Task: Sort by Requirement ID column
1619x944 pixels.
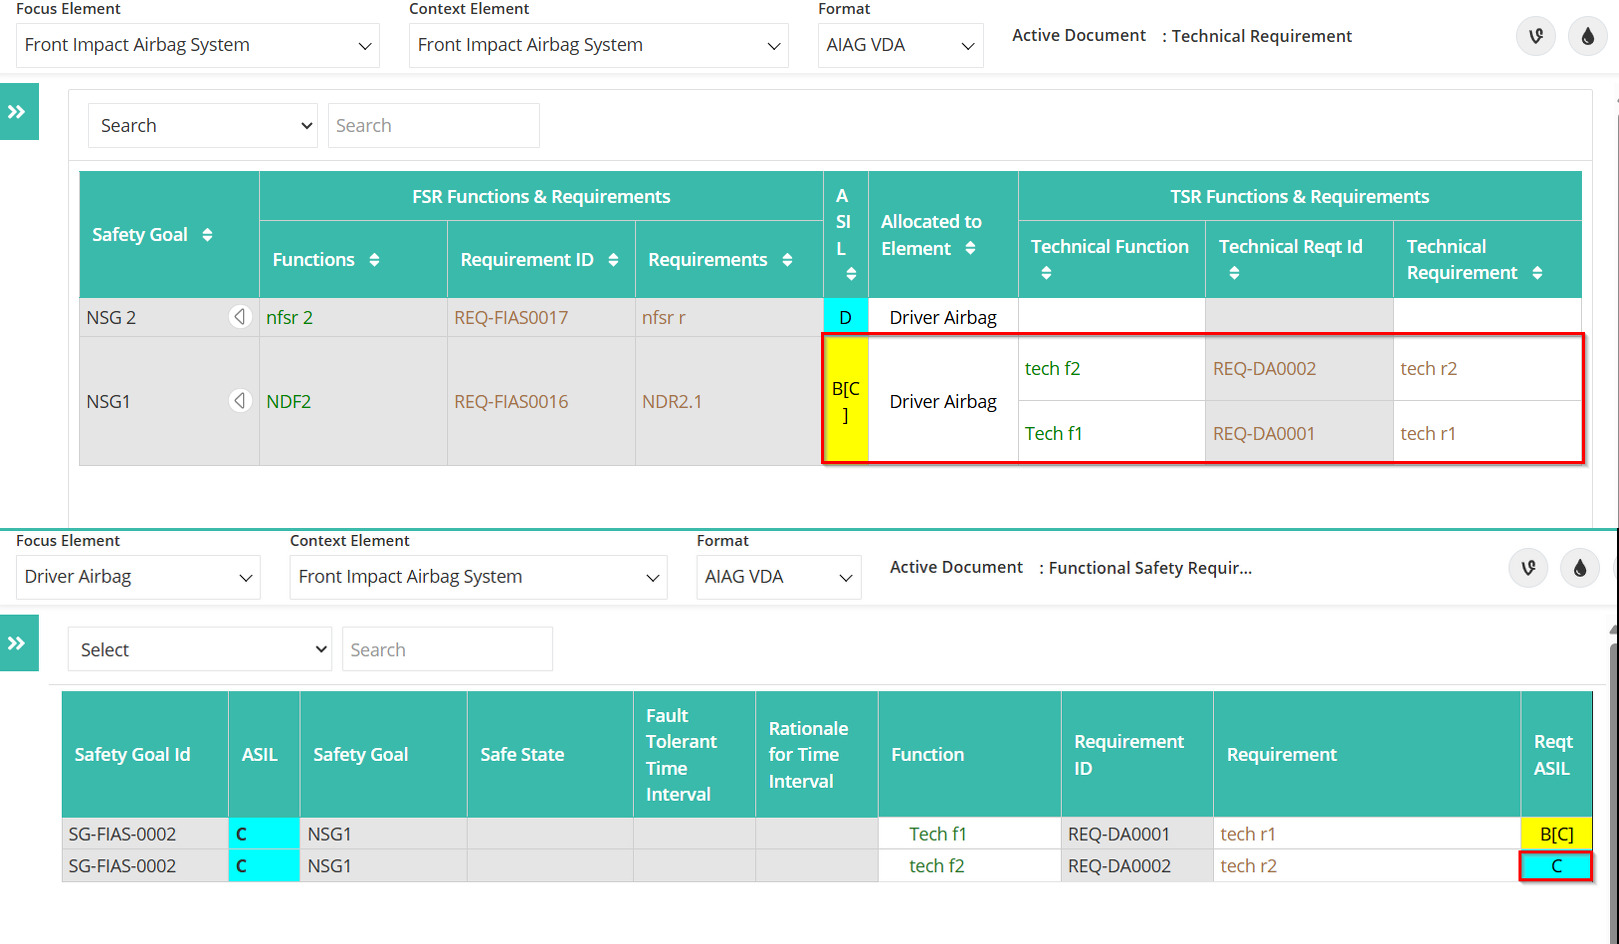Action: [613, 260]
